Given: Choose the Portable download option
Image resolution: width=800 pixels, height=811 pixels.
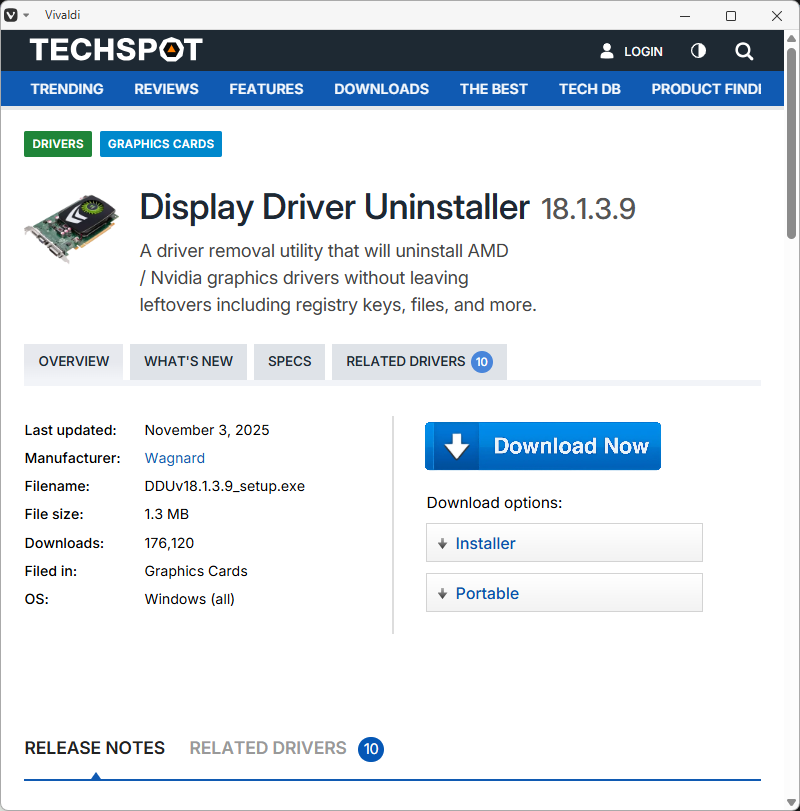Looking at the screenshot, I should click(x=564, y=592).
